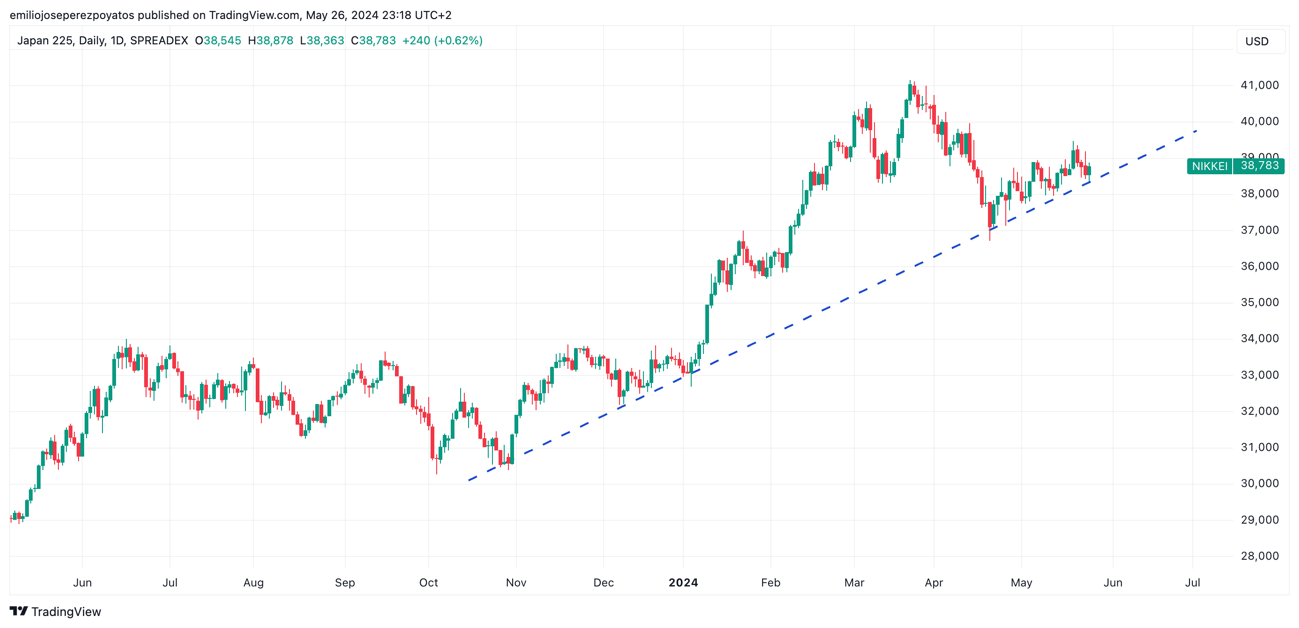Open the USD currency selector
Screen dimensions: 1299x628
tap(1256, 41)
